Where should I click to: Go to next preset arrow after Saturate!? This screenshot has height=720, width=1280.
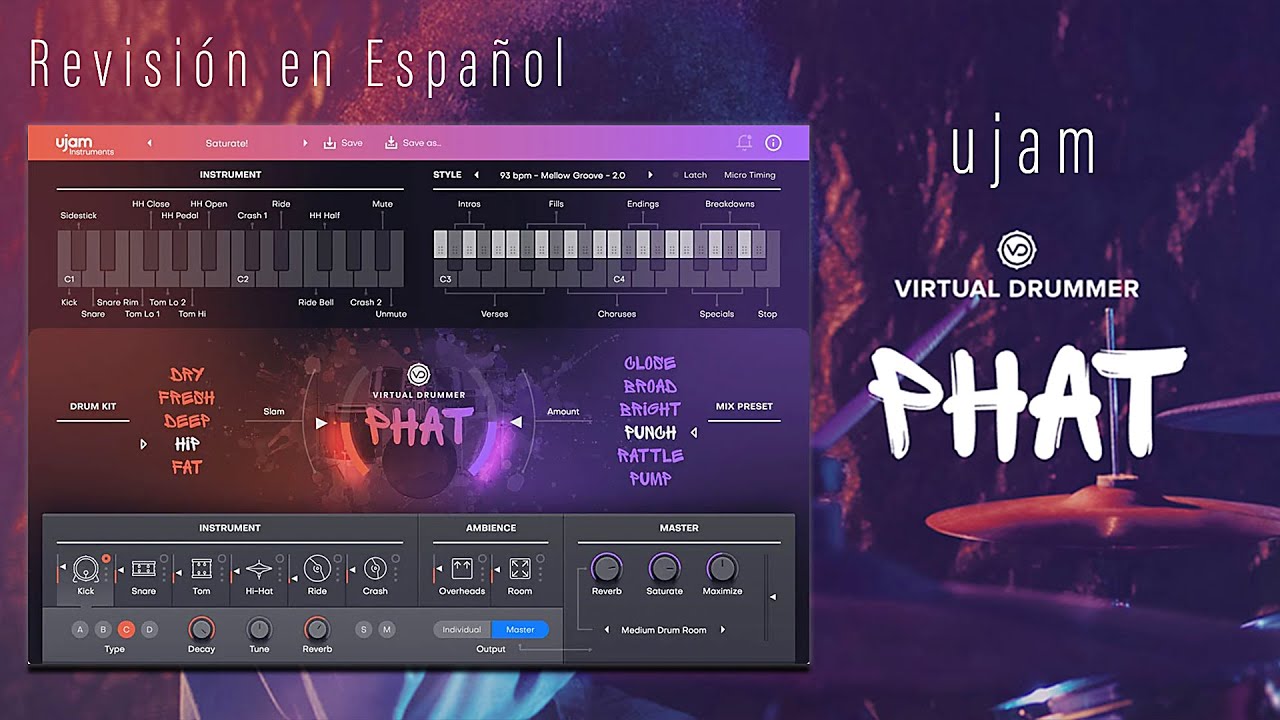pyautogui.click(x=305, y=143)
